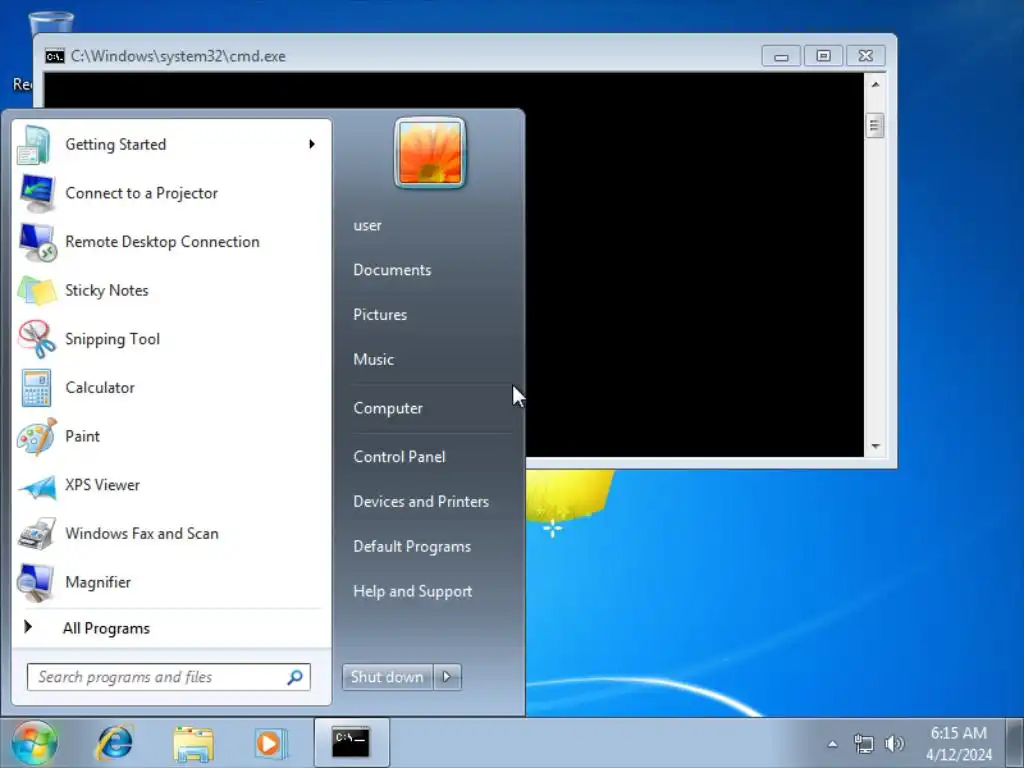This screenshot has width=1024, height=768.
Task: Minimize the cmd.exe window
Action: 781,56
